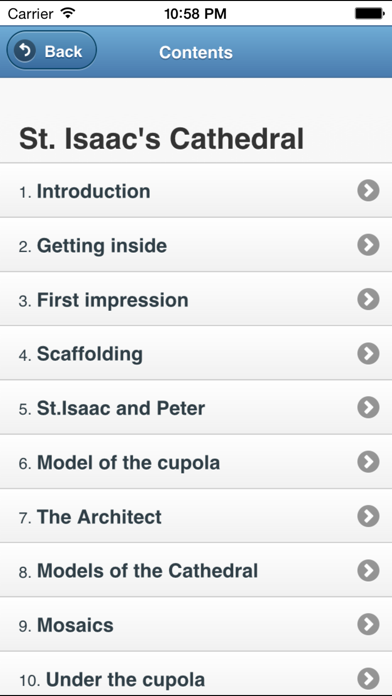This screenshot has height=696, width=392.
Task: Click arrow icon beside Models of the Cathedral
Action: 368,570
